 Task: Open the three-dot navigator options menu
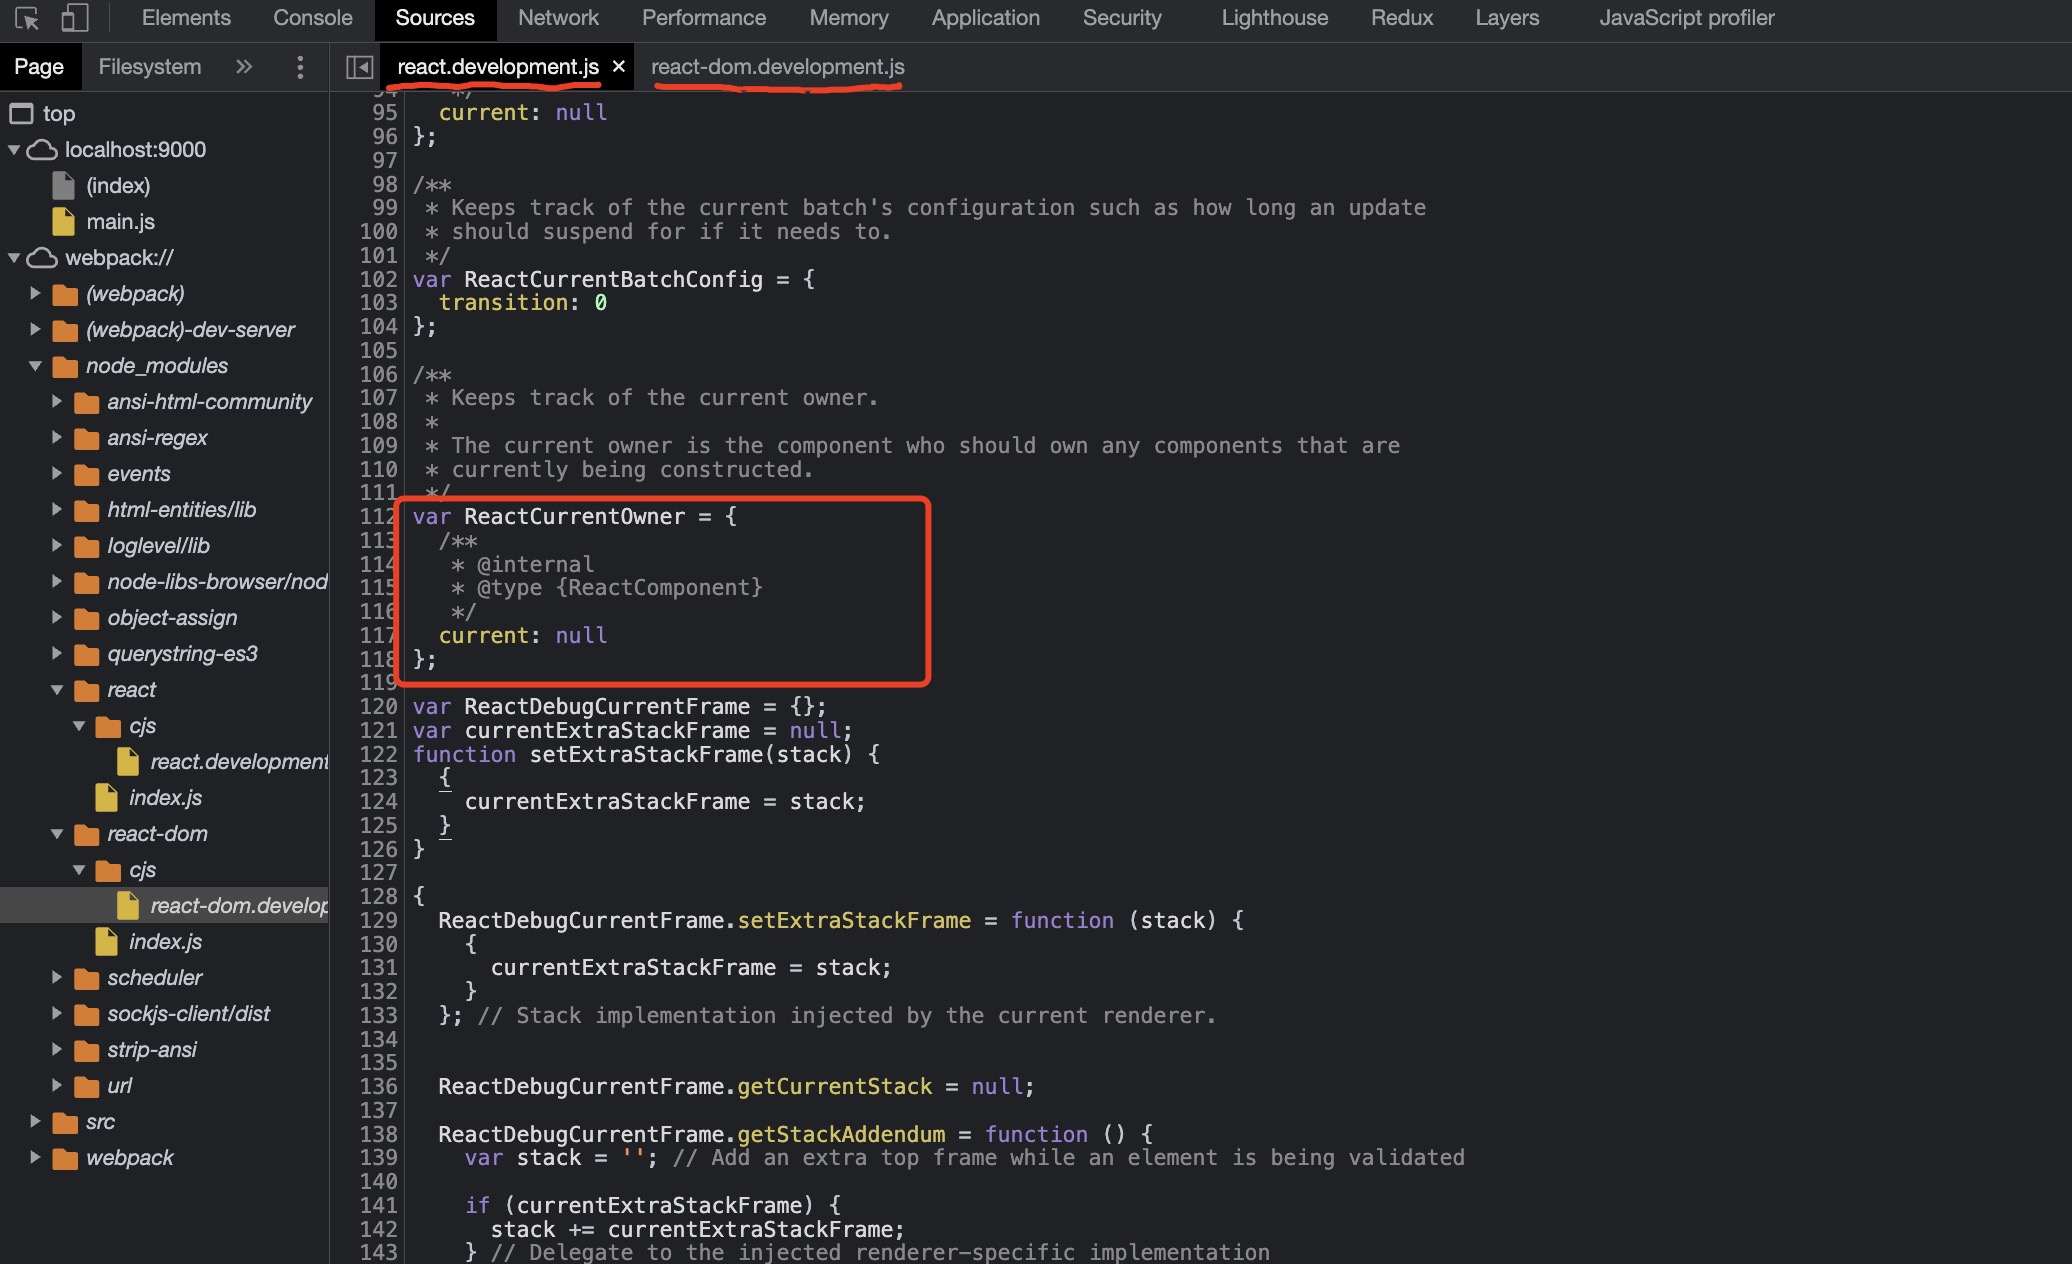click(300, 67)
